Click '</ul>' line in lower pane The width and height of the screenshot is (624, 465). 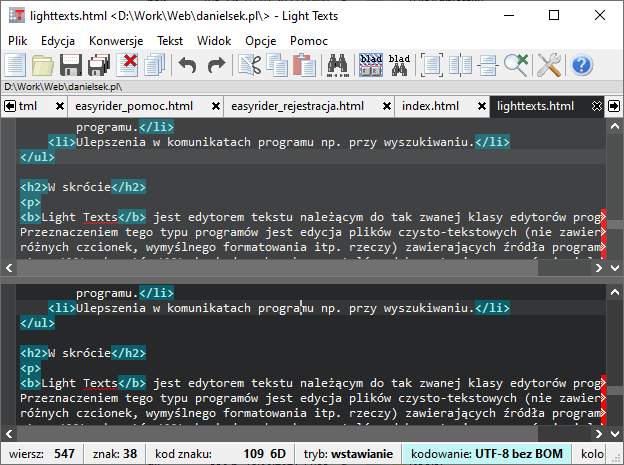coord(37,323)
